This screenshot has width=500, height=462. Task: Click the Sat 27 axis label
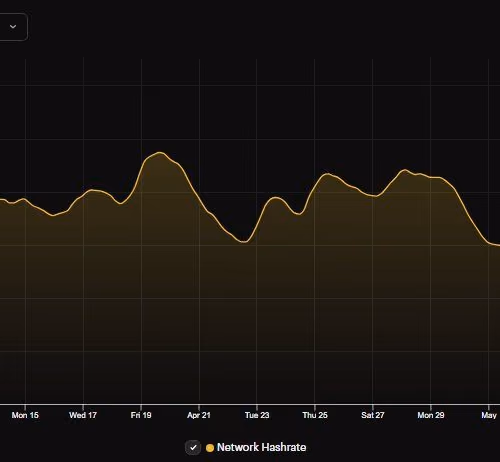click(372, 415)
